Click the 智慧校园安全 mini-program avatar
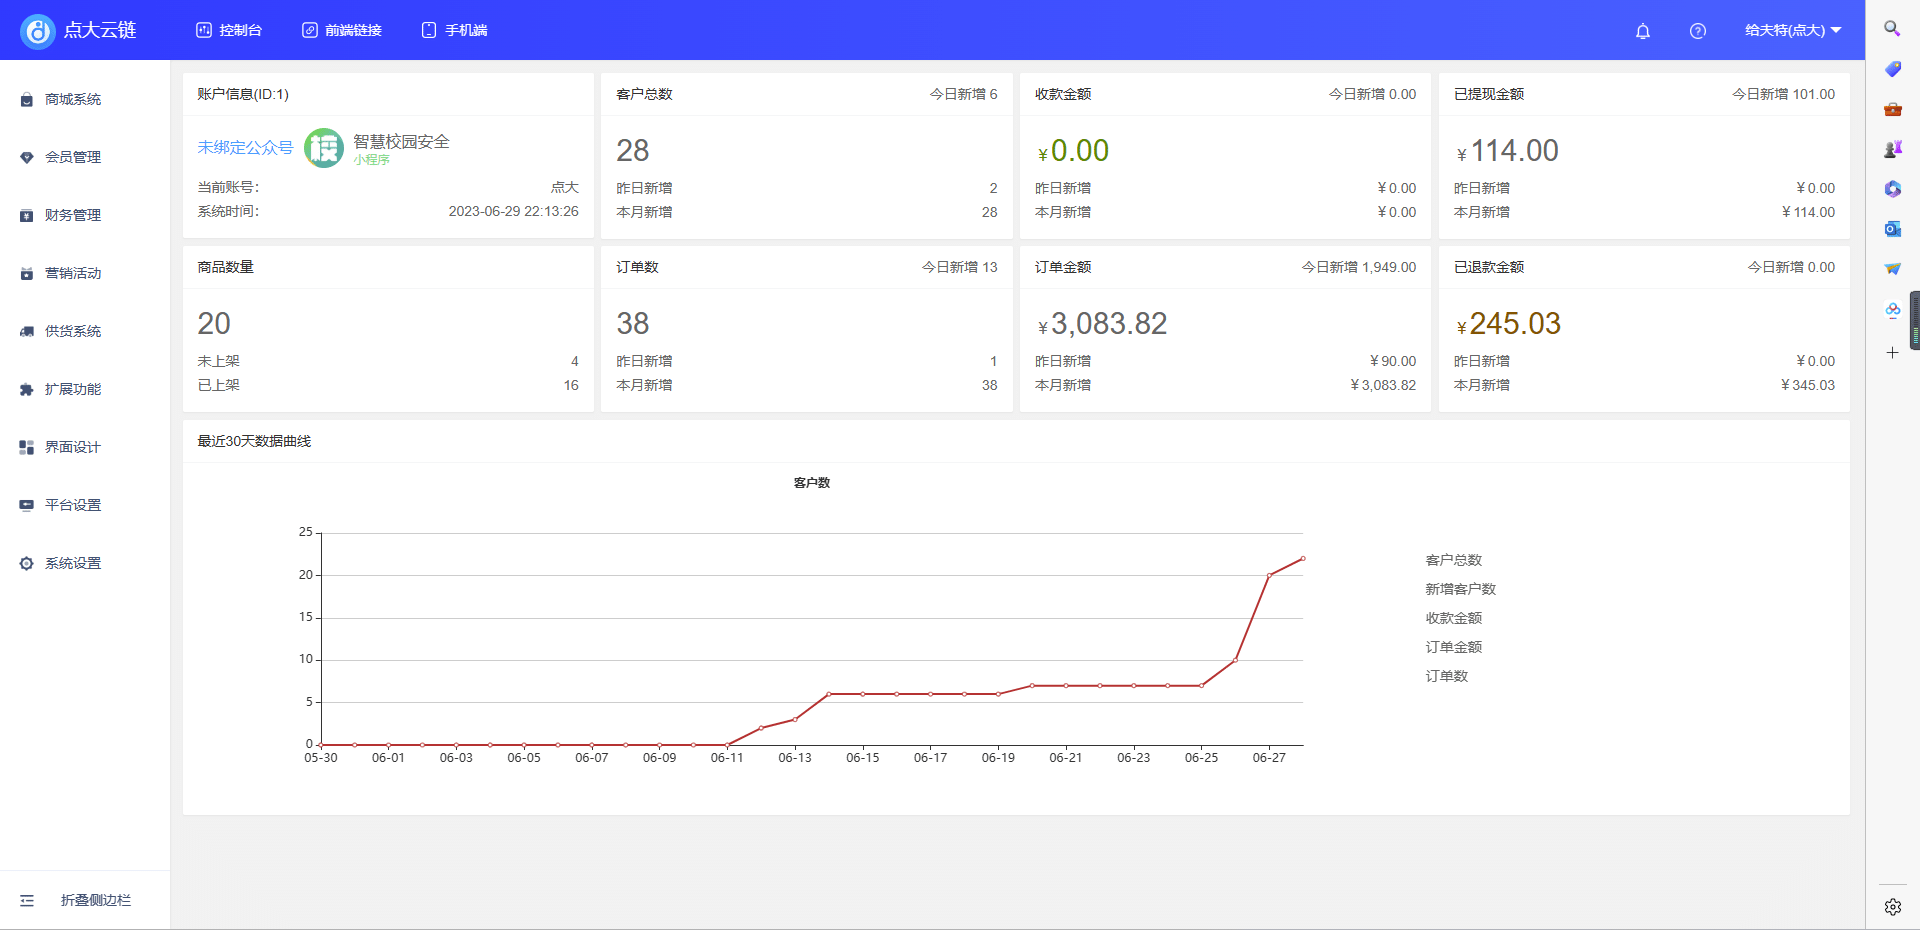This screenshot has width=1920, height=930. pyautogui.click(x=324, y=148)
